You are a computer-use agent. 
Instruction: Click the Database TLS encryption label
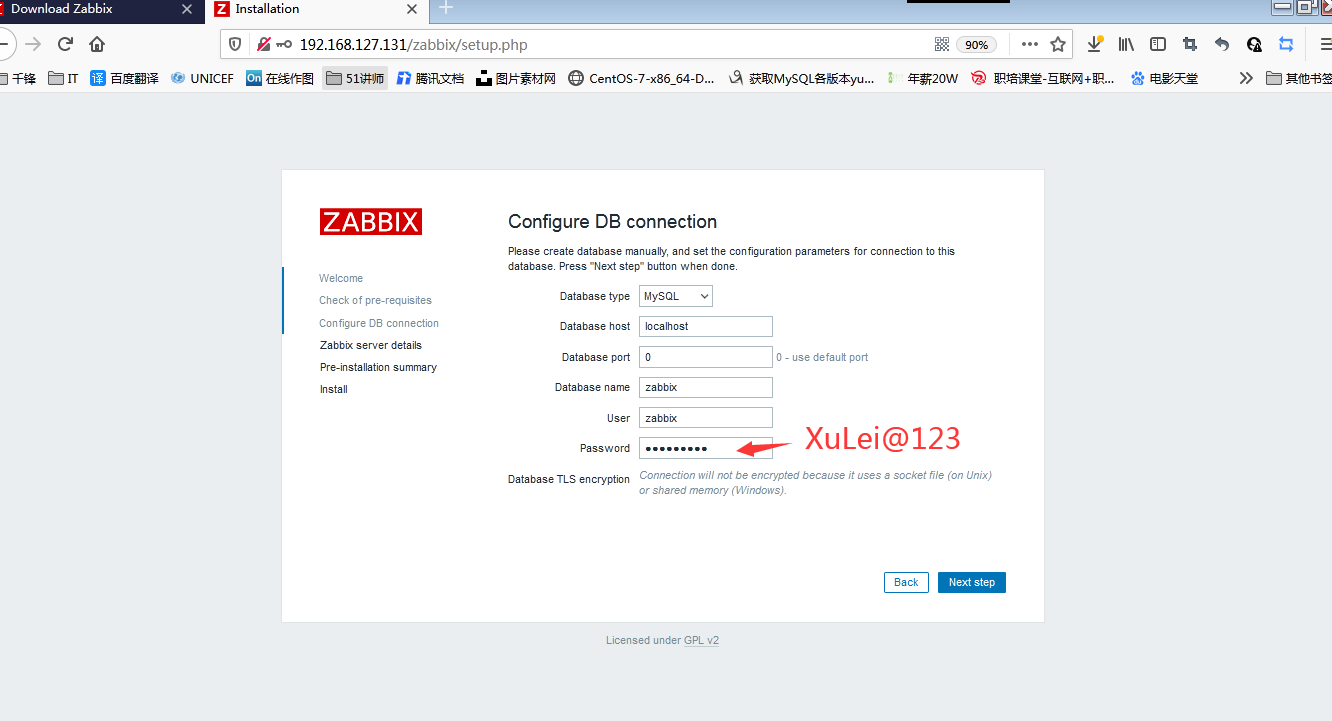[569, 479]
